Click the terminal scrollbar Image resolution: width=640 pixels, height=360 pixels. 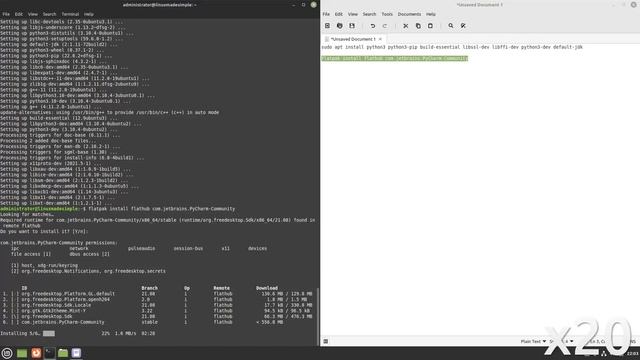[318, 316]
